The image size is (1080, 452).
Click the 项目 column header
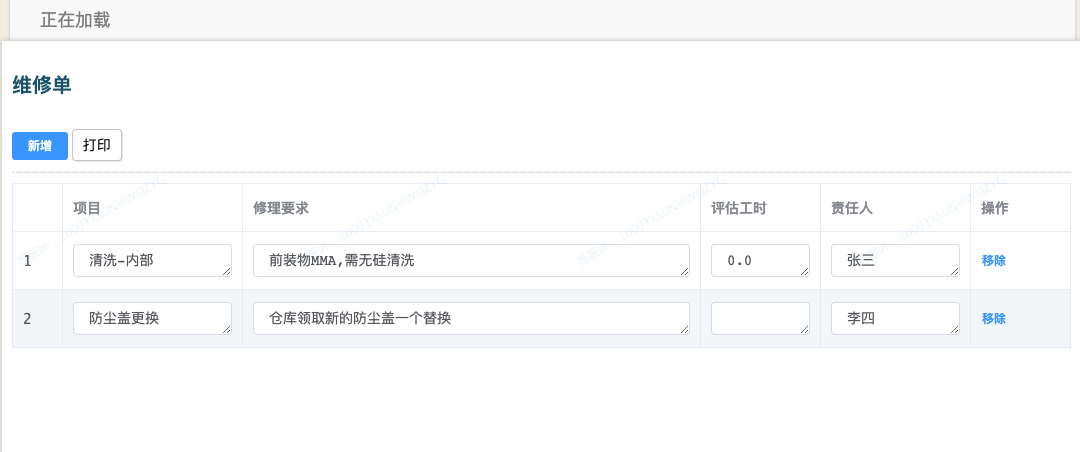click(x=87, y=208)
